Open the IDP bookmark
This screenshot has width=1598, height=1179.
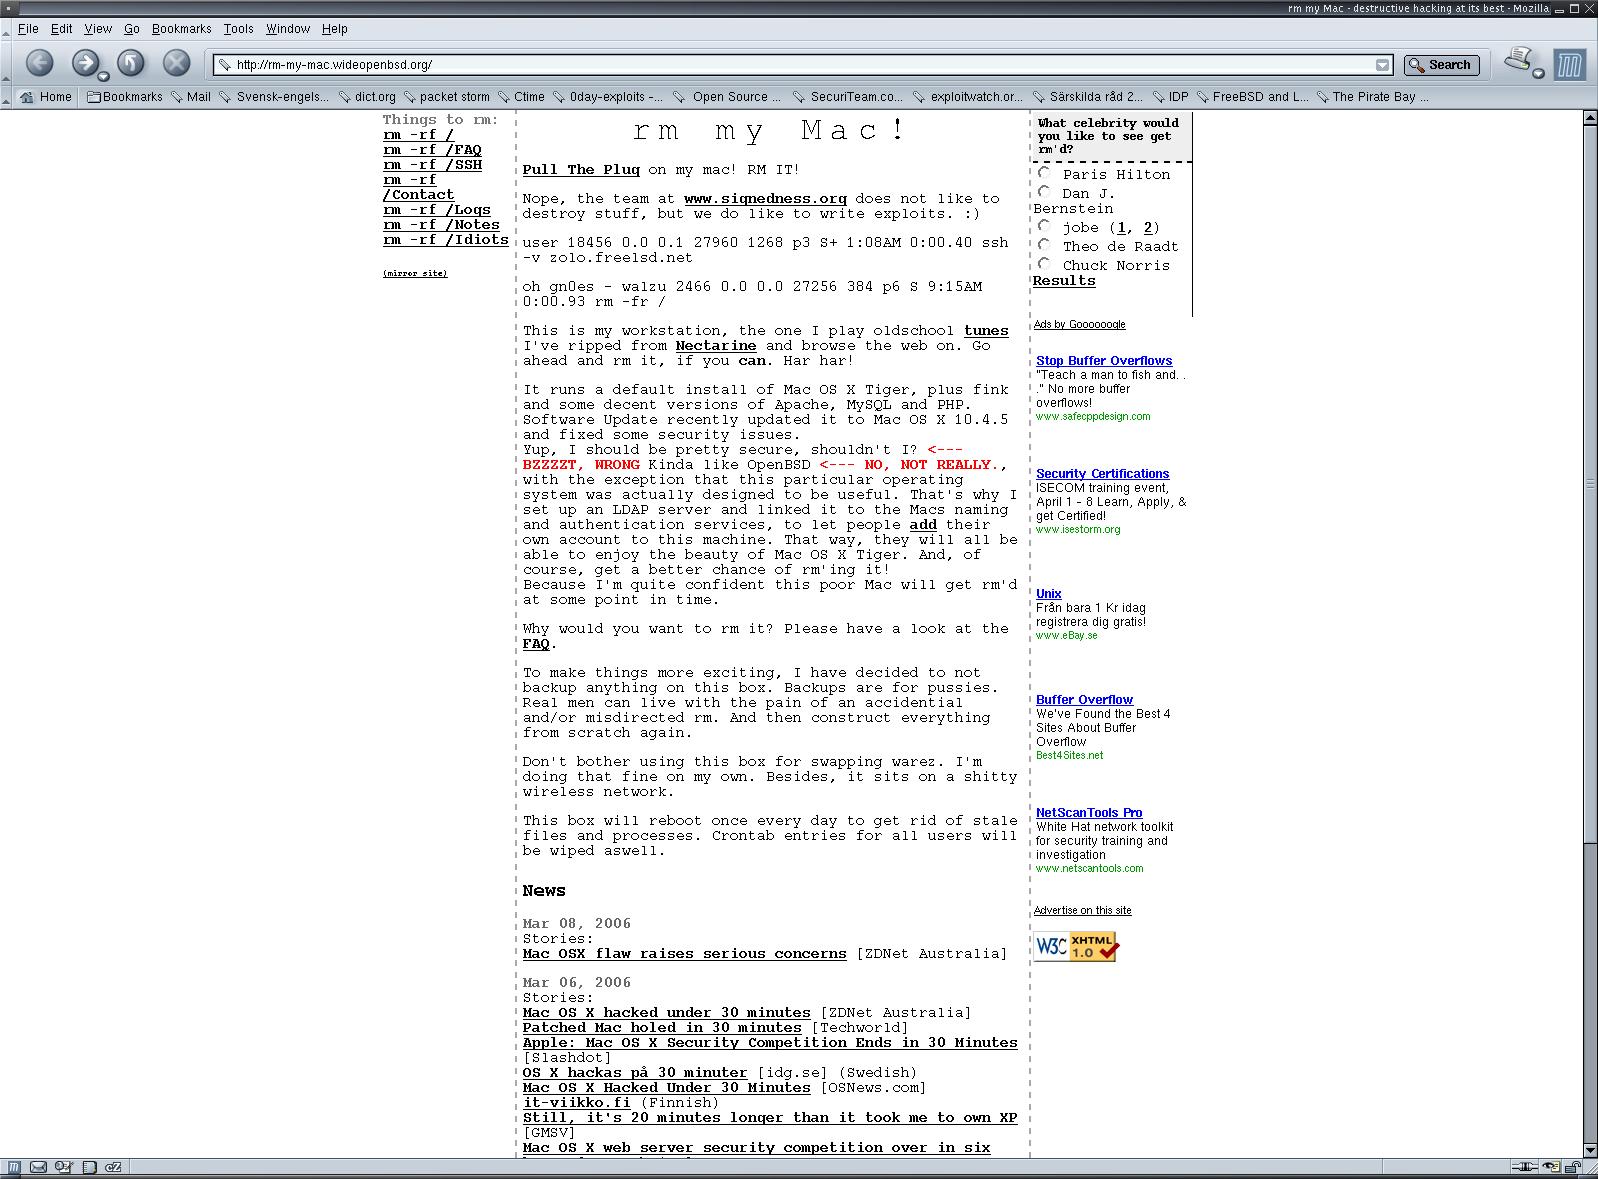pyautogui.click(x=1170, y=97)
